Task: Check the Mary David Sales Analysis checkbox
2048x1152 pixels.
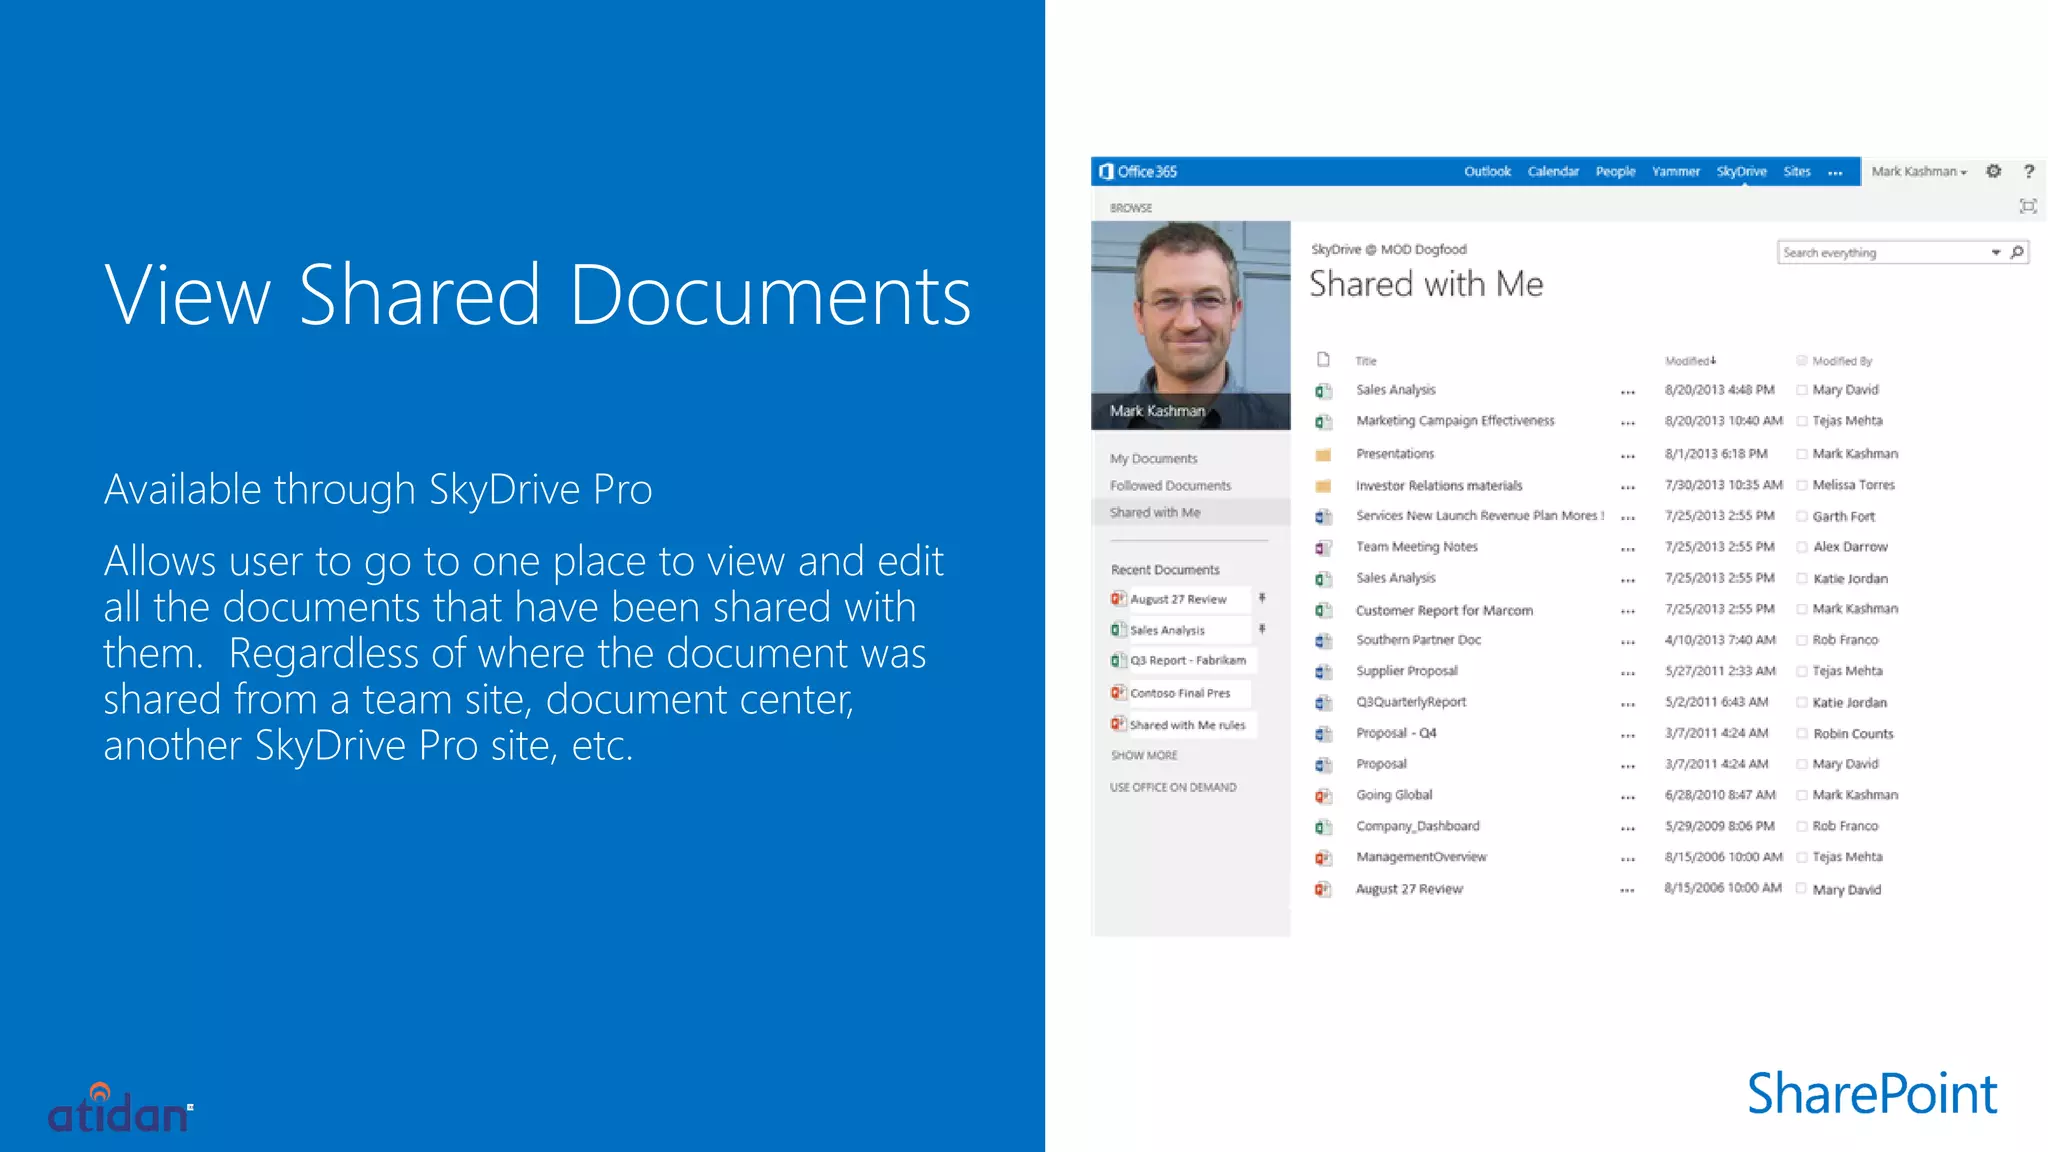Action: tap(1801, 390)
